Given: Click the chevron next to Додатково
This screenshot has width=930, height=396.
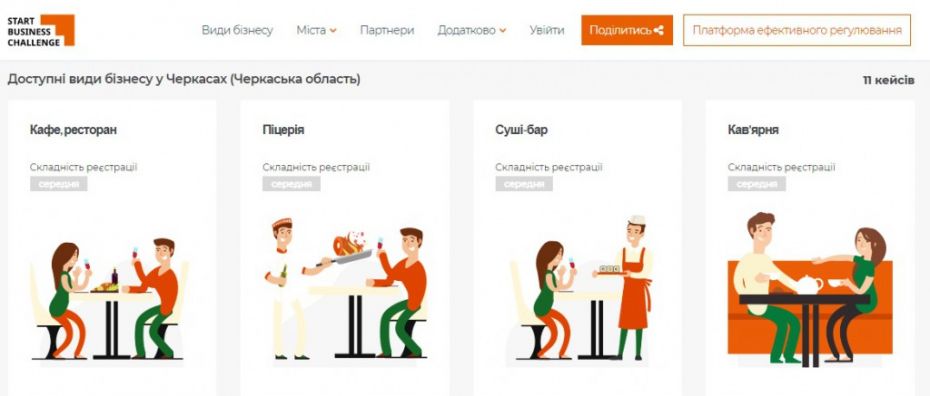Looking at the screenshot, I should (x=503, y=31).
